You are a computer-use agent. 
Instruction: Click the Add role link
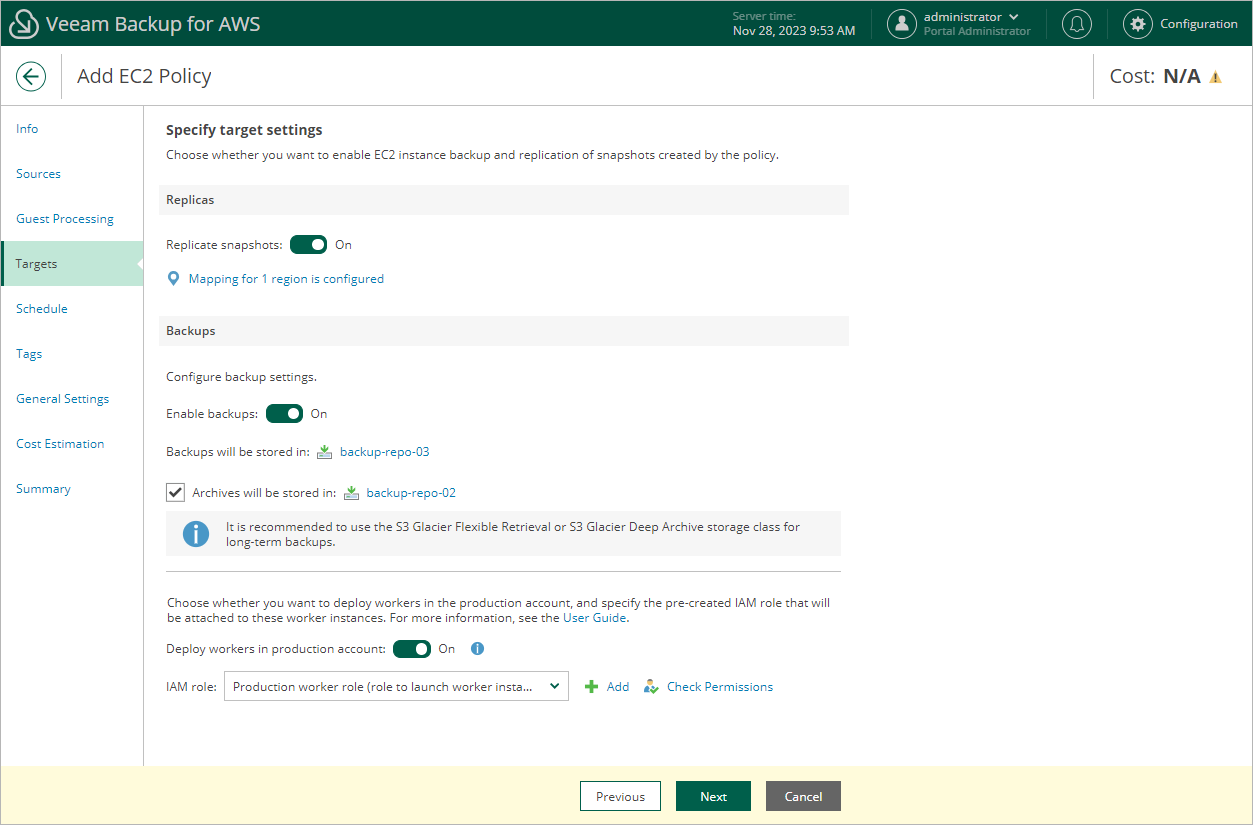(x=618, y=687)
